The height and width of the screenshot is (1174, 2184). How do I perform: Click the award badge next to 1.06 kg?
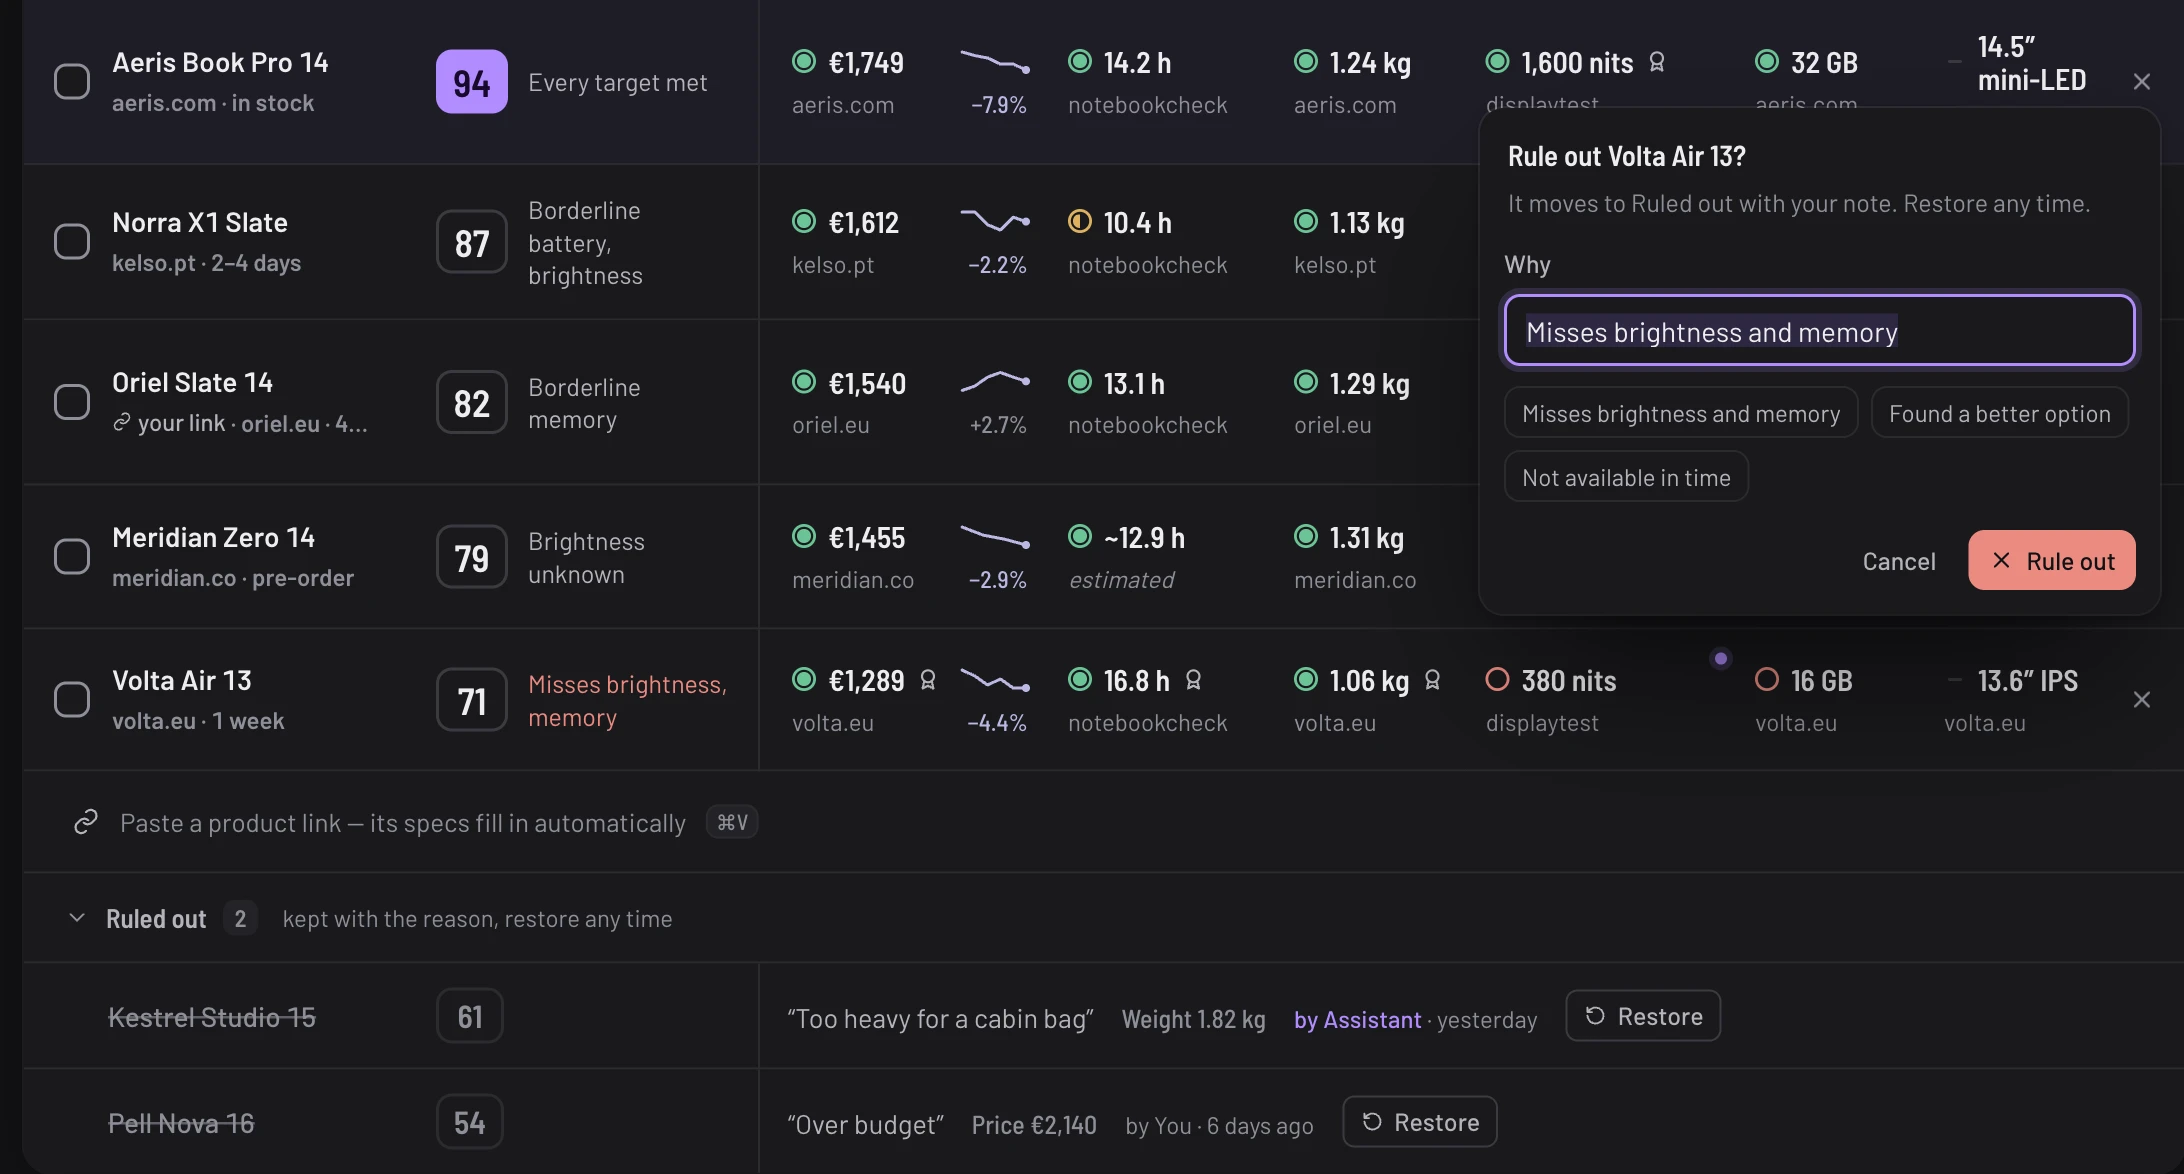coord(1432,680)
